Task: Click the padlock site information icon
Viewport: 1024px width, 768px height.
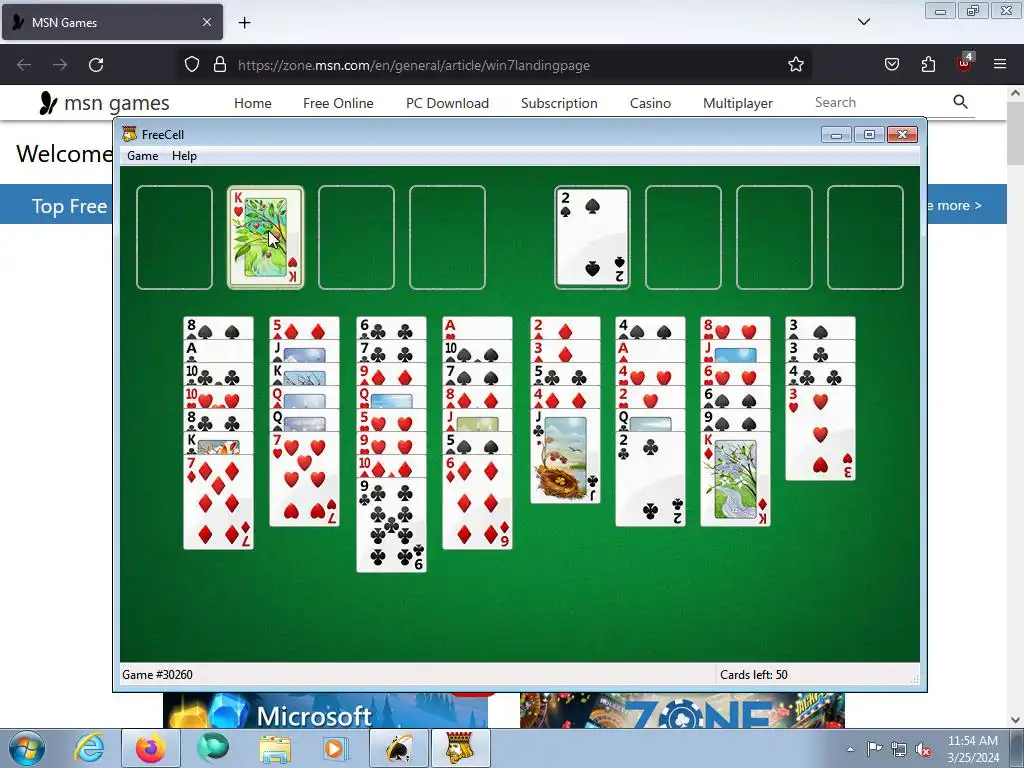Action: click(220, 65)
